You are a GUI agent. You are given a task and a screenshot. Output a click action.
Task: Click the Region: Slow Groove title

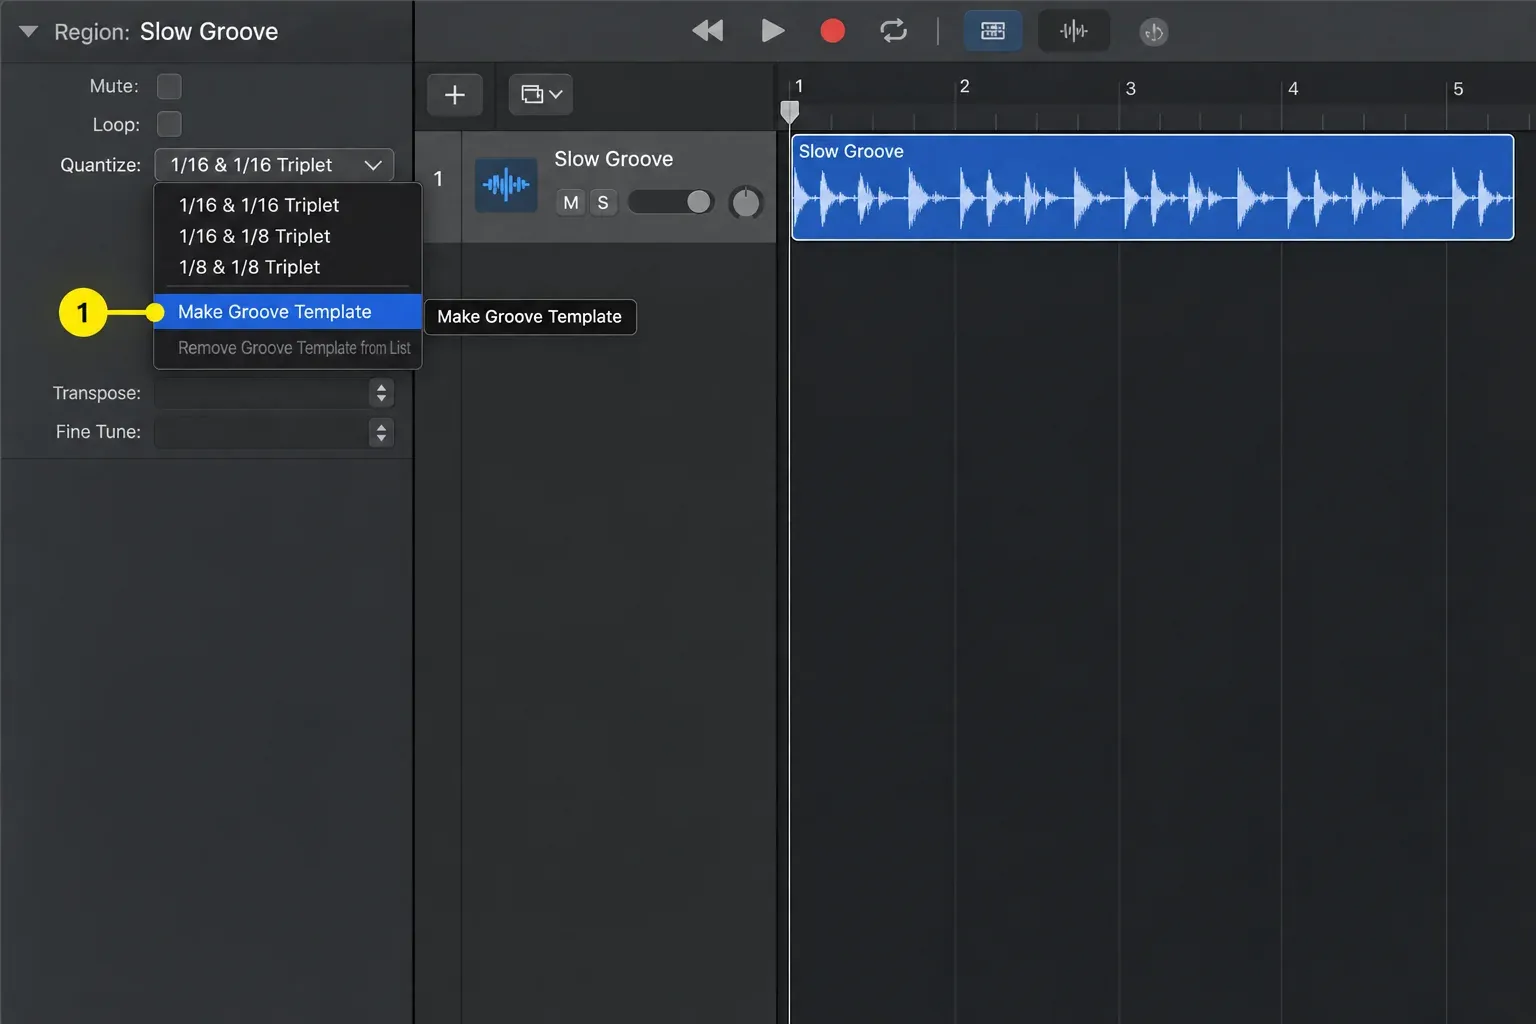pos(166,31)
